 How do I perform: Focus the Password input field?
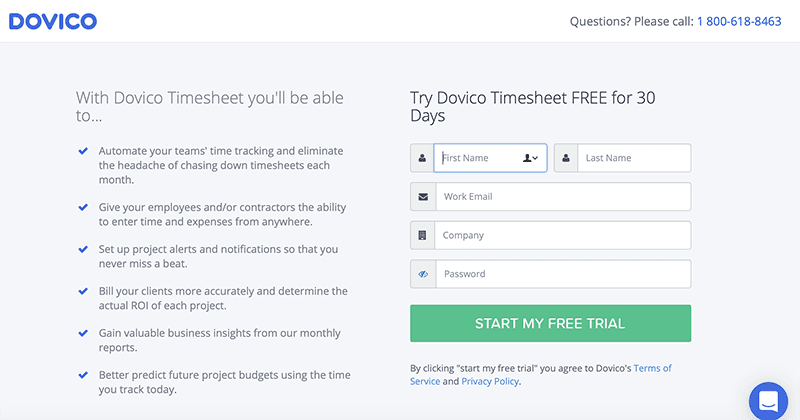(x=562, y=274)
